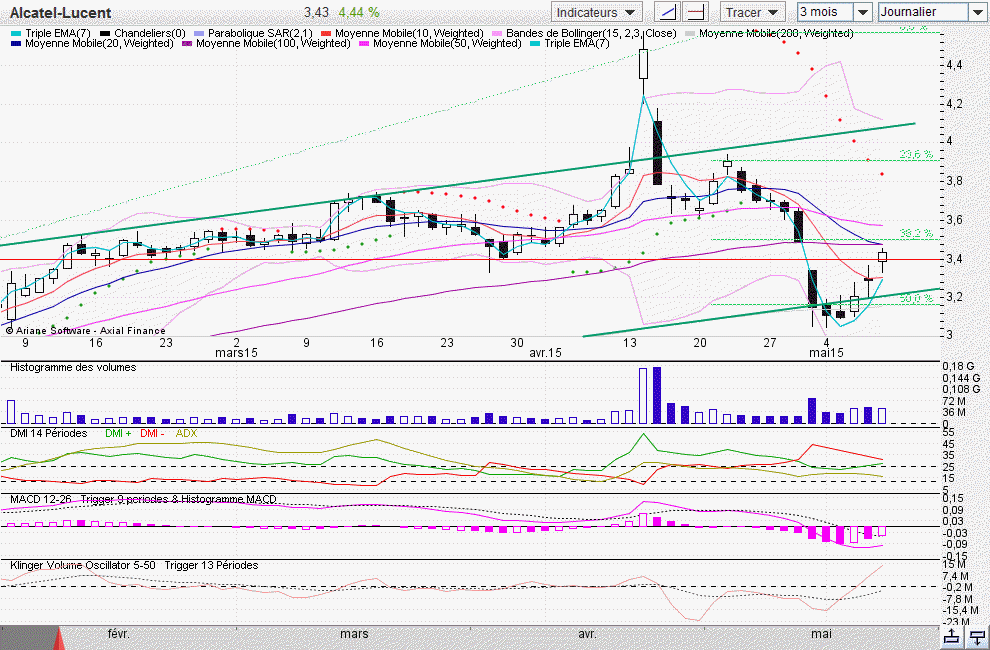
Task: Open the Tracer dropdown menu
Action: [753, 12]
